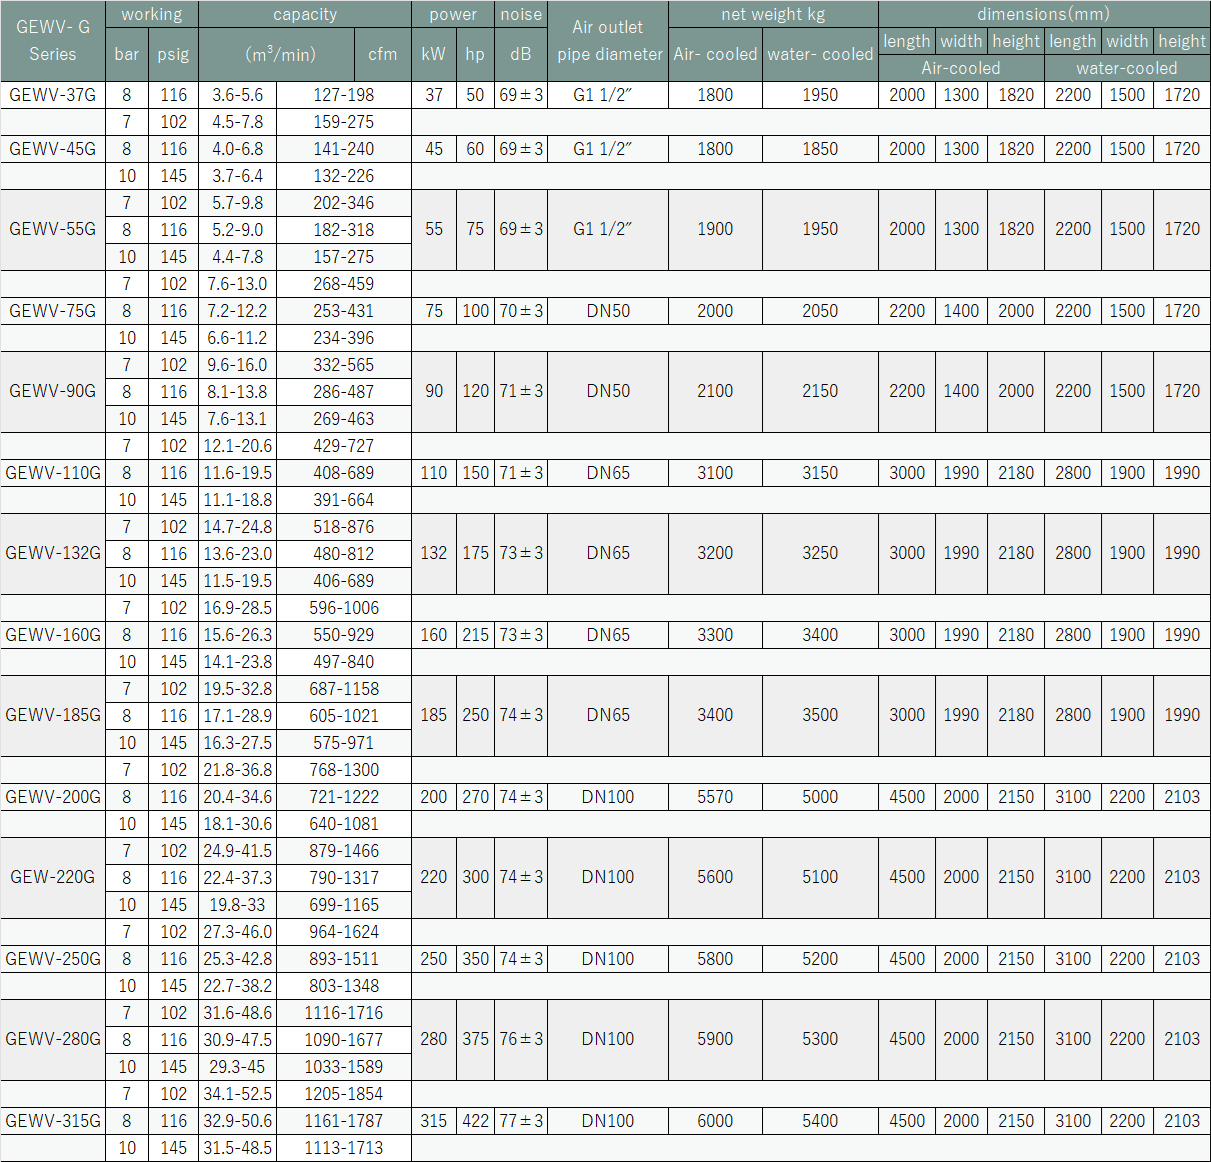Select the air-cooled weight '5570'
Image resolution: width=1211 pixels, height=1162 pixels.
pyautogui.click(x=715, y=797)
